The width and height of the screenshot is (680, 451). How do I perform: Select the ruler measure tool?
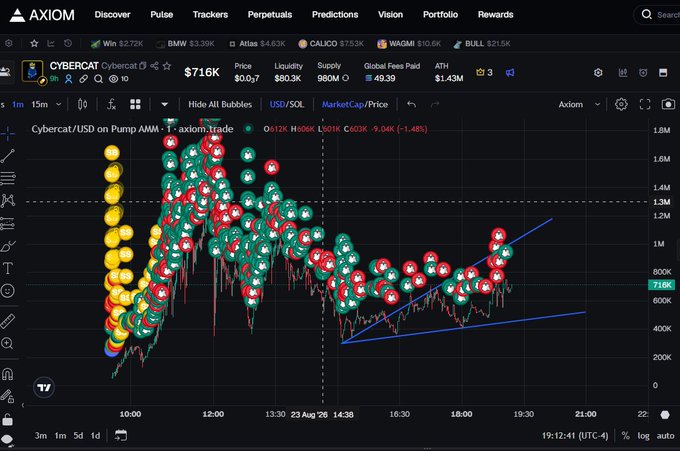[x=7, y=321]
